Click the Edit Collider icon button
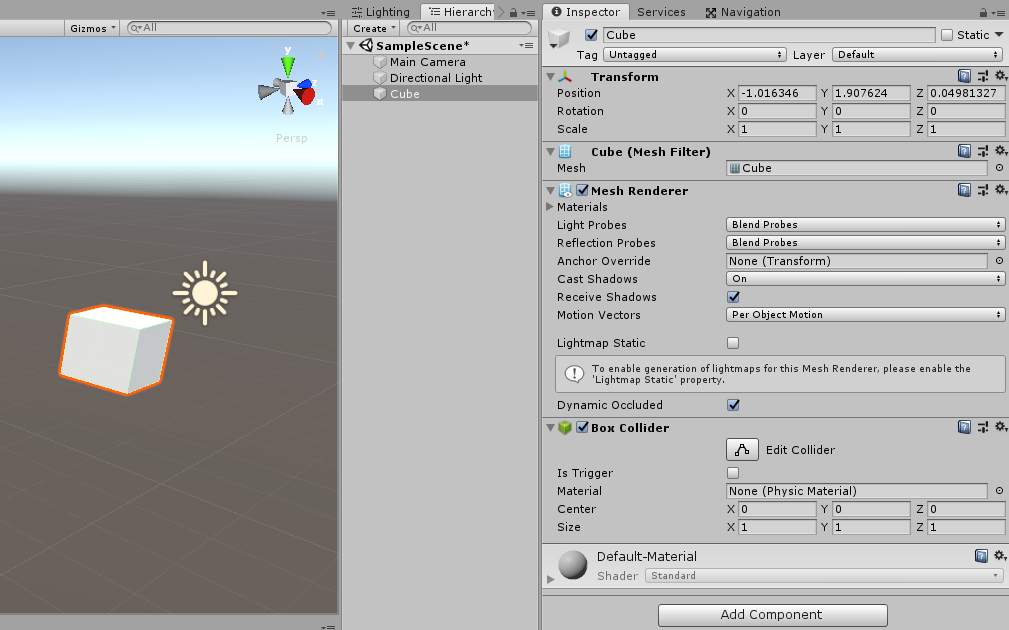1009x630 pixels. 742,449
